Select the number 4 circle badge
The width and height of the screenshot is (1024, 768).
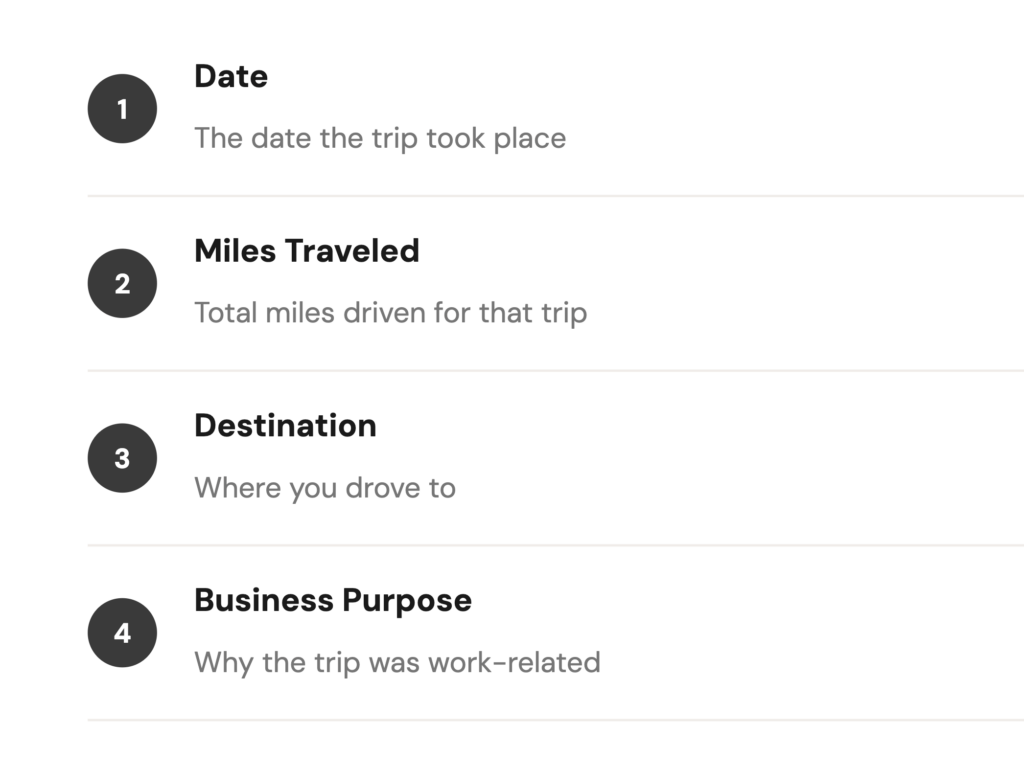pyautogui.click(x=122, y=633)
